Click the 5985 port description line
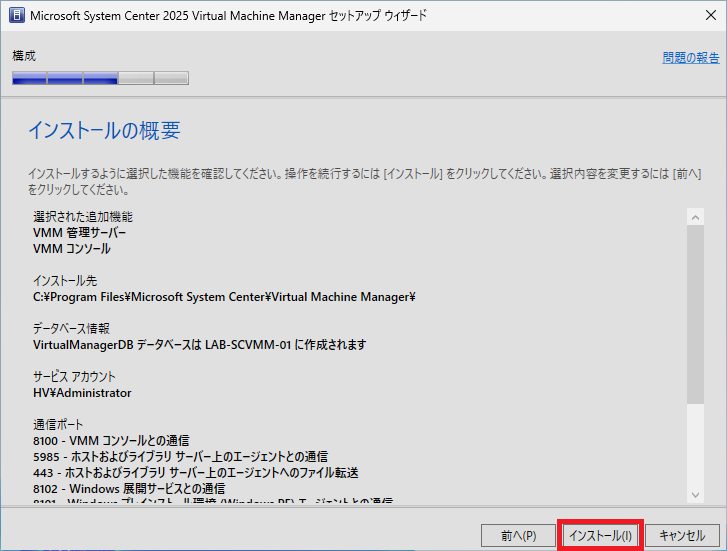 pyautogui.click(x=180, y=457)
